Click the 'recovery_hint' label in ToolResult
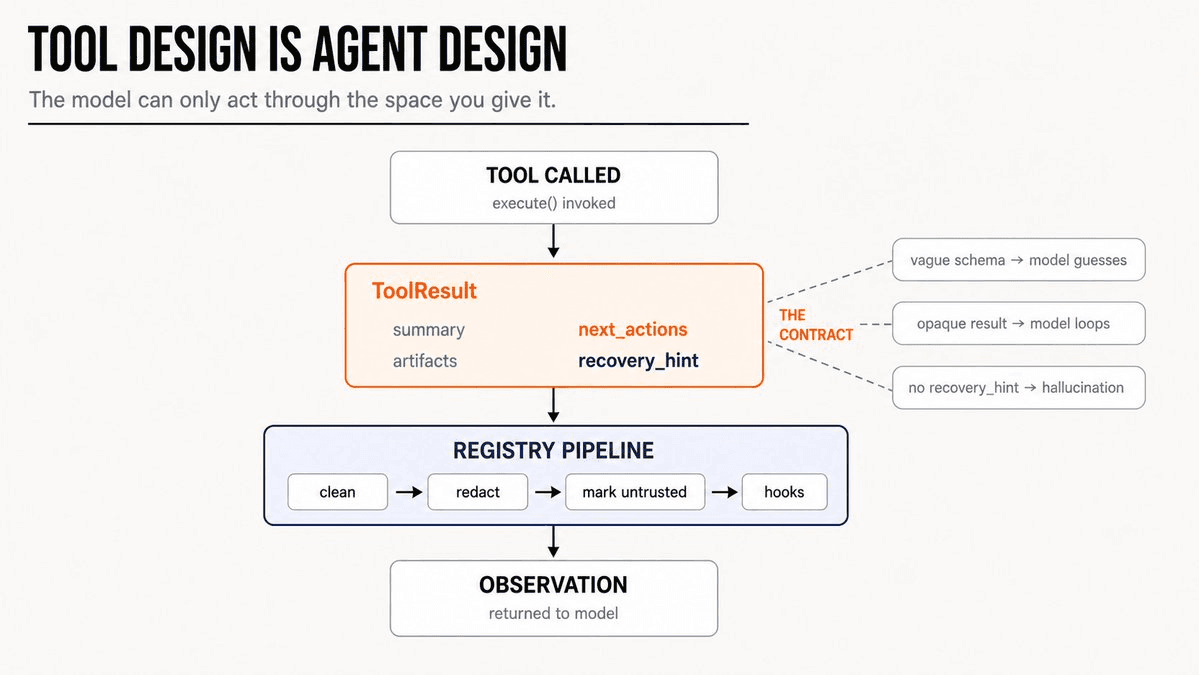 click(638, 361)
